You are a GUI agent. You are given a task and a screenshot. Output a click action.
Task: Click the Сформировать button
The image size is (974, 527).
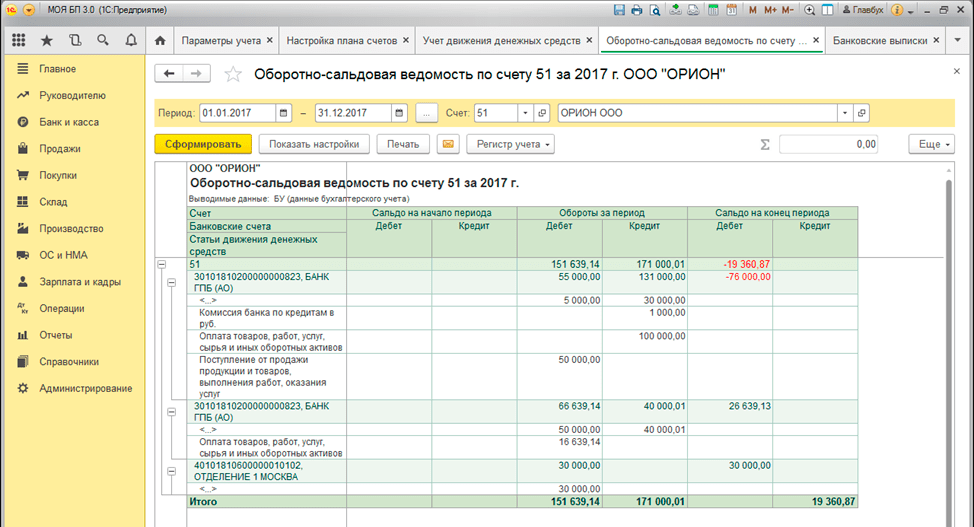[203, 144]
